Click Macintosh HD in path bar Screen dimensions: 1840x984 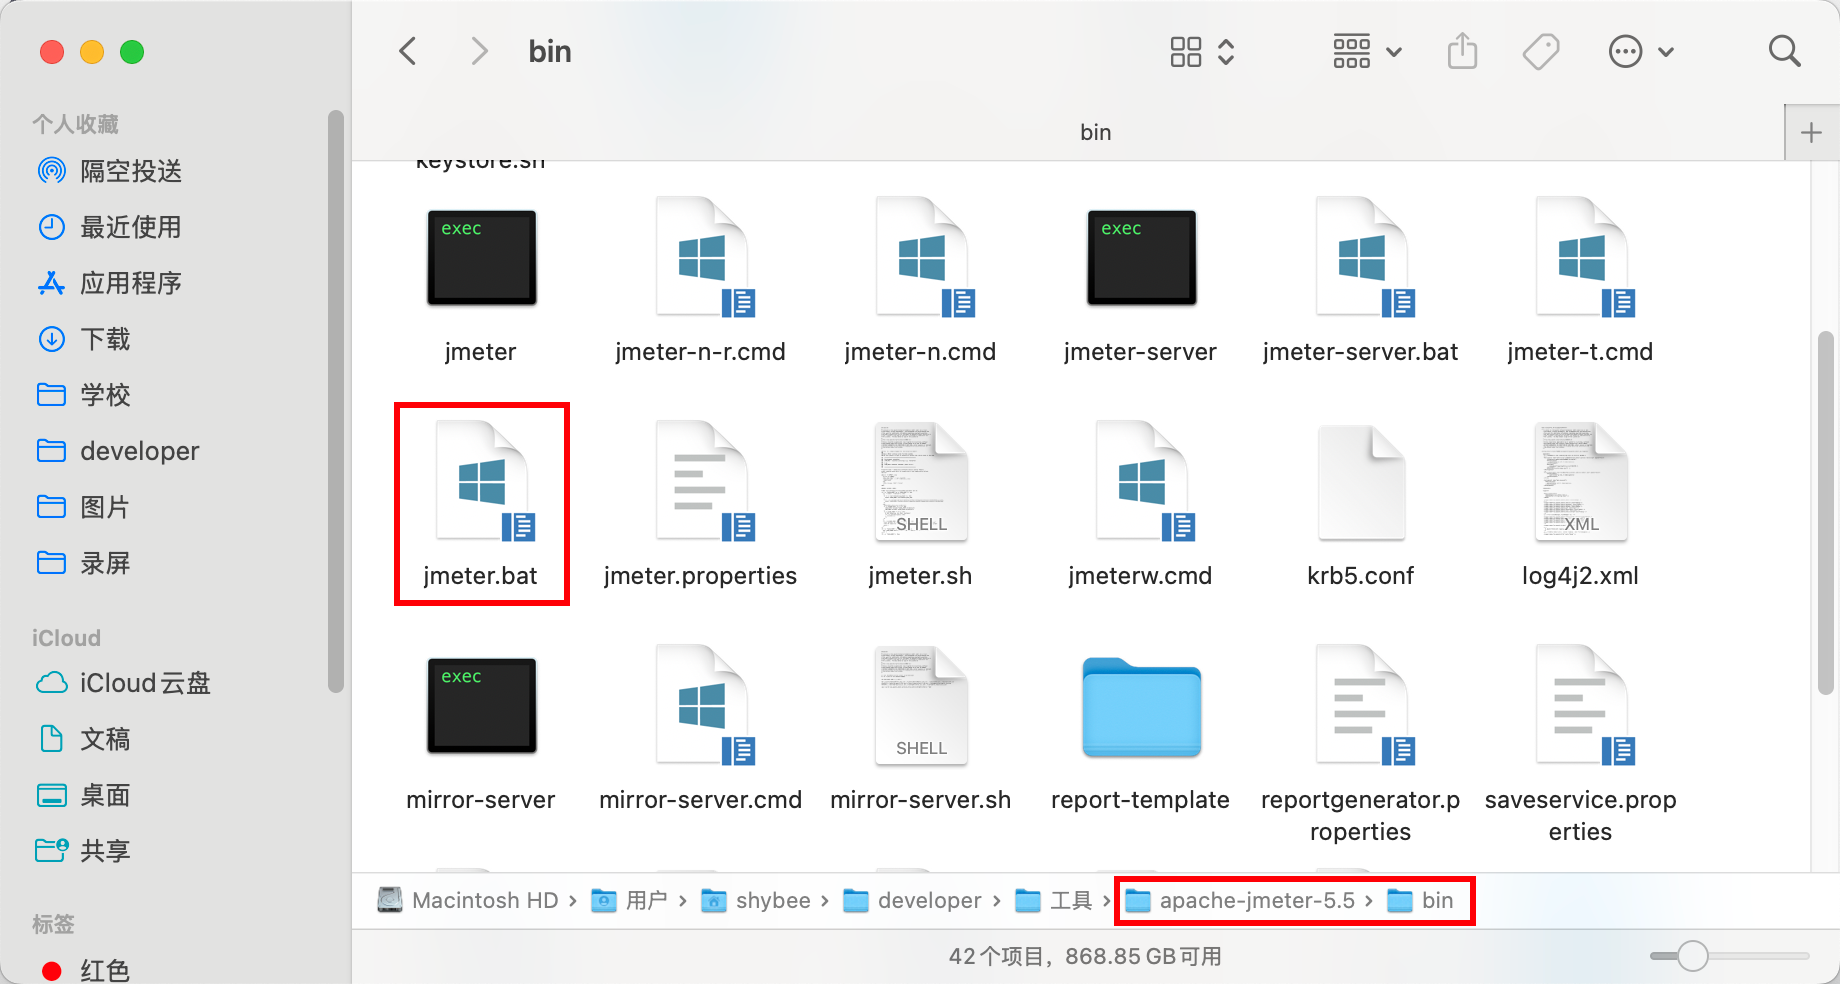click(468, 900)
